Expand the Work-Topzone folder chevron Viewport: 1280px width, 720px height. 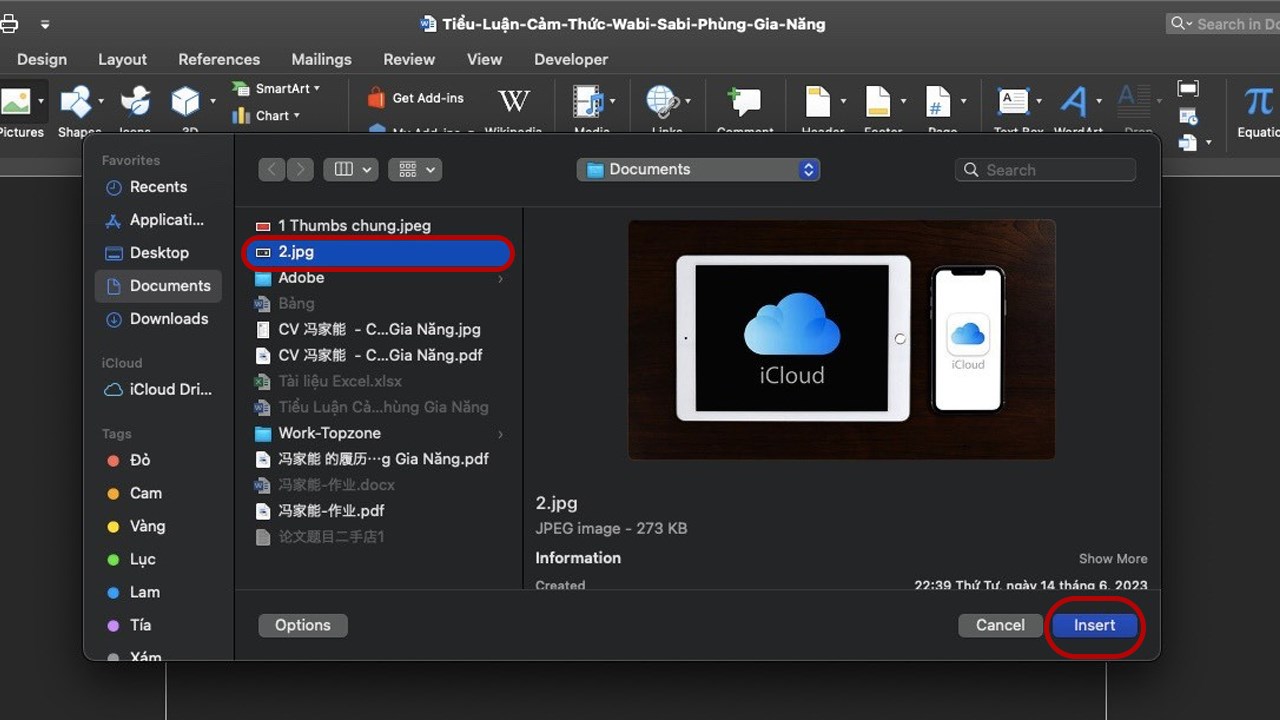point(500,434)
